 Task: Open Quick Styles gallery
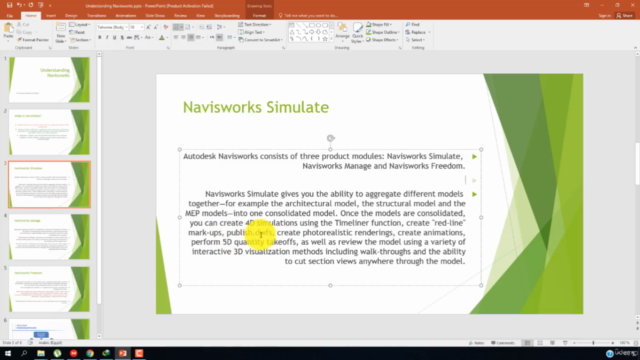357,33
